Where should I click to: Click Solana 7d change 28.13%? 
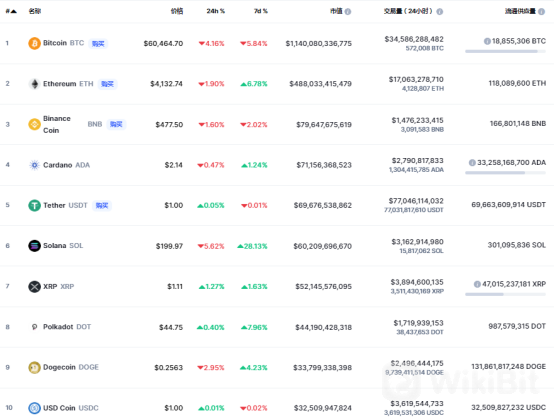[x=252, y=246]
